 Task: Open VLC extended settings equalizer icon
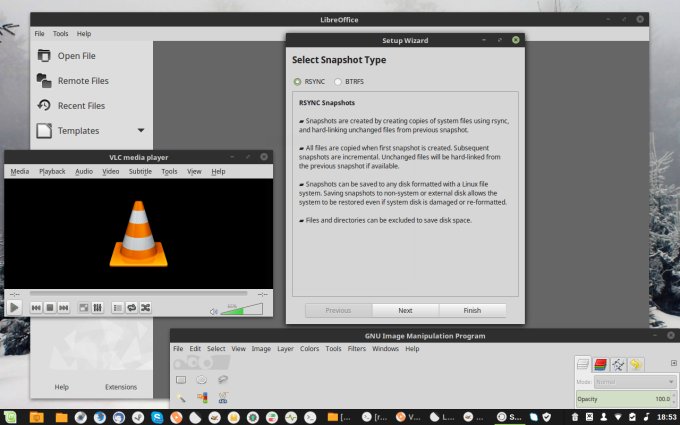point(97,308)
